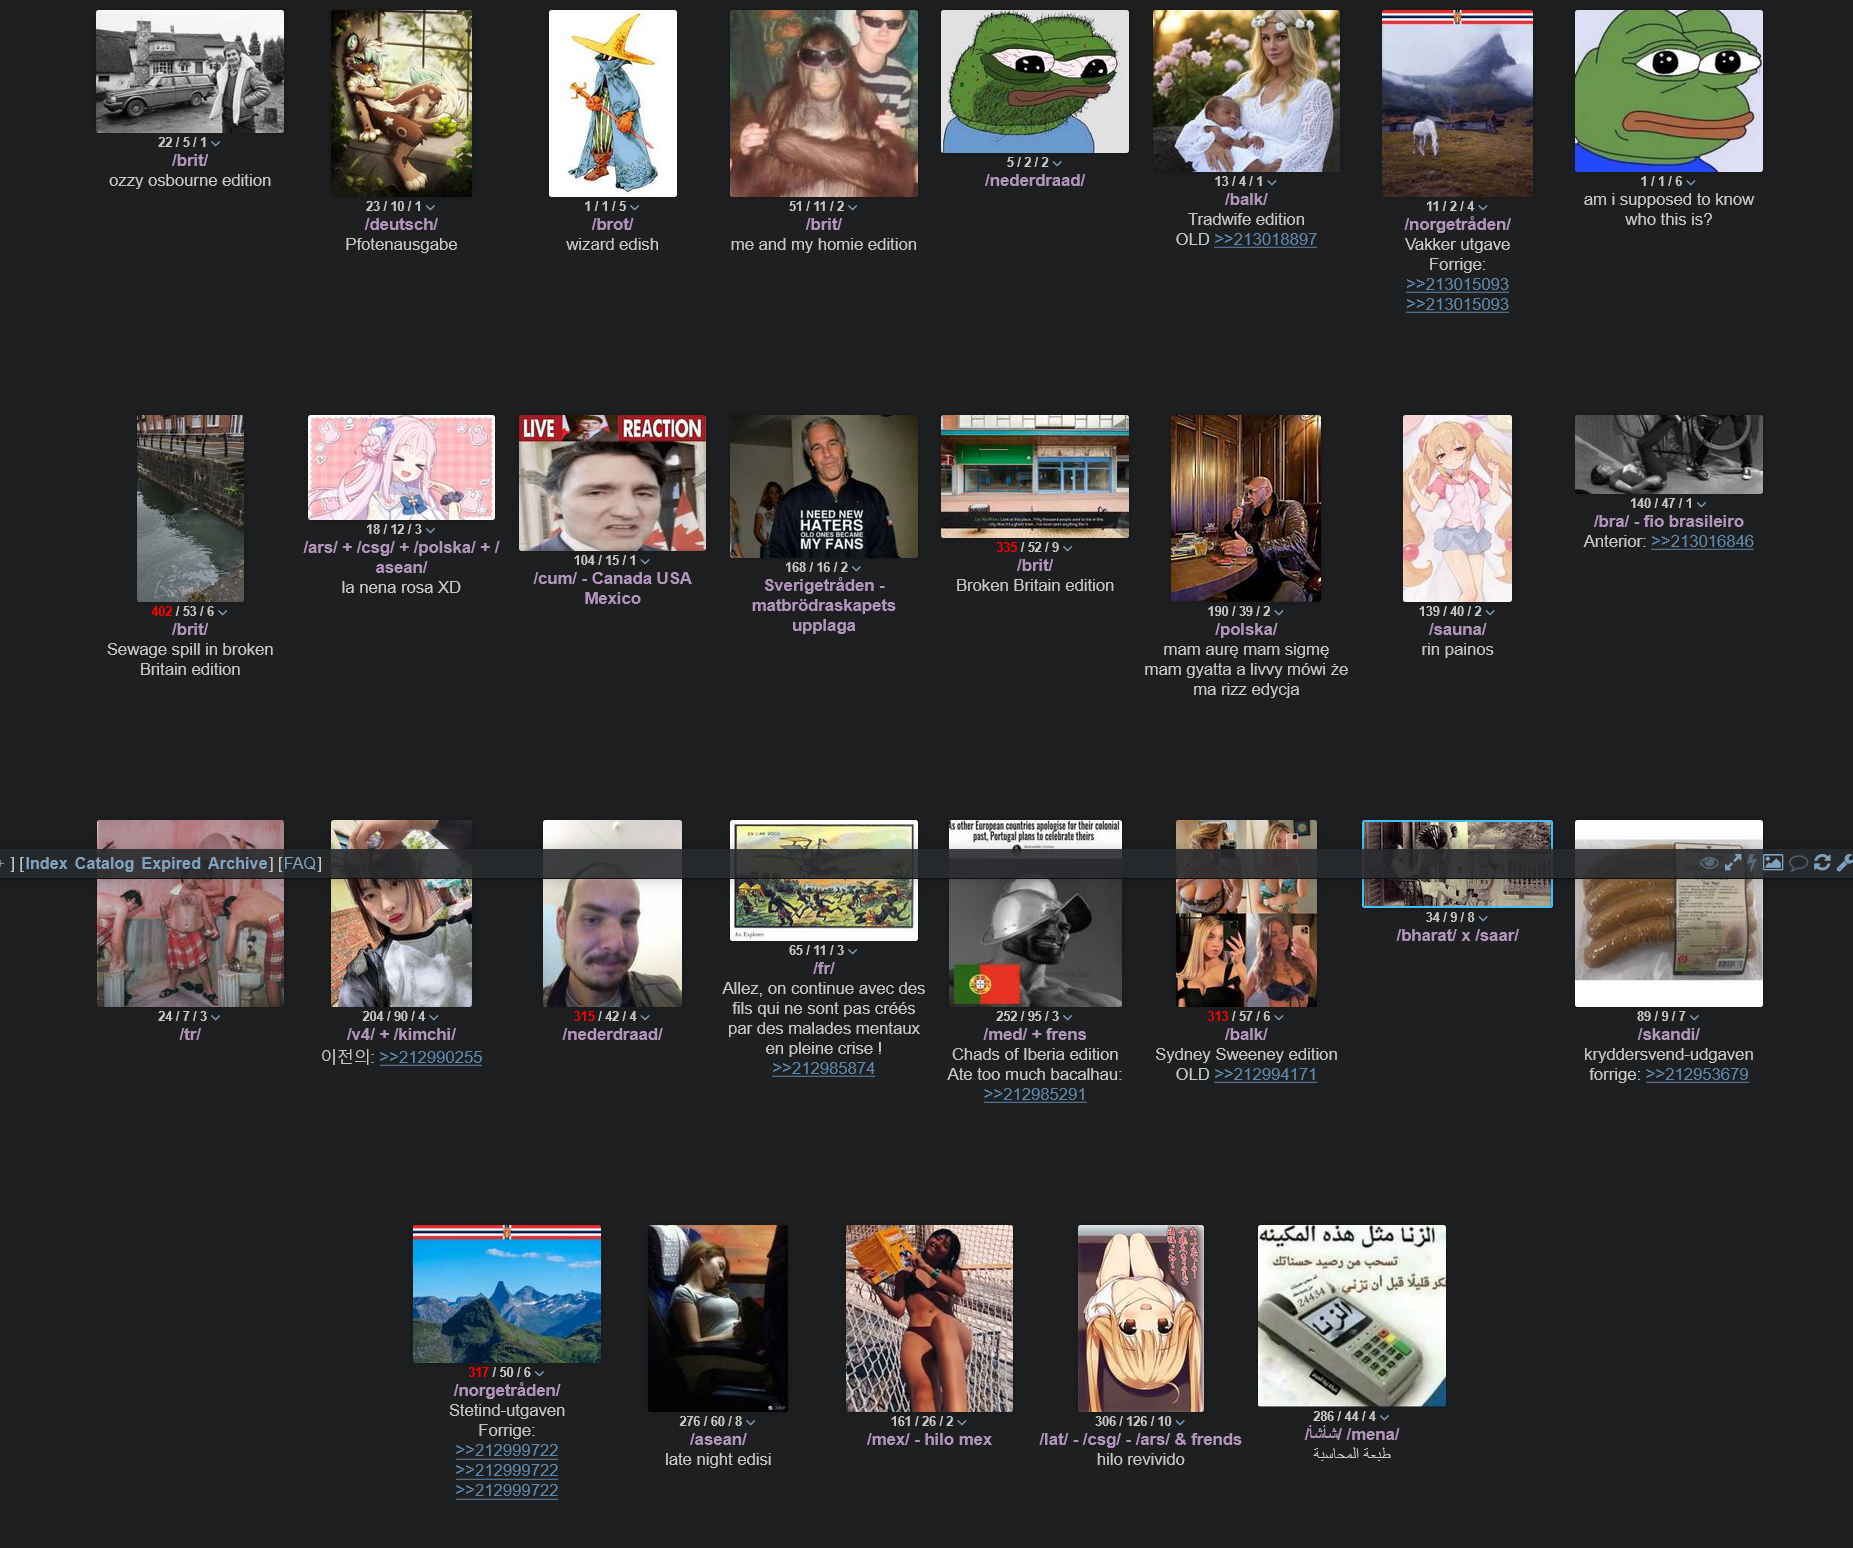This screenshot has width=1853, height=1548.
Task: Click 'Tradwife edition' text
Action: pos(1246,219)
